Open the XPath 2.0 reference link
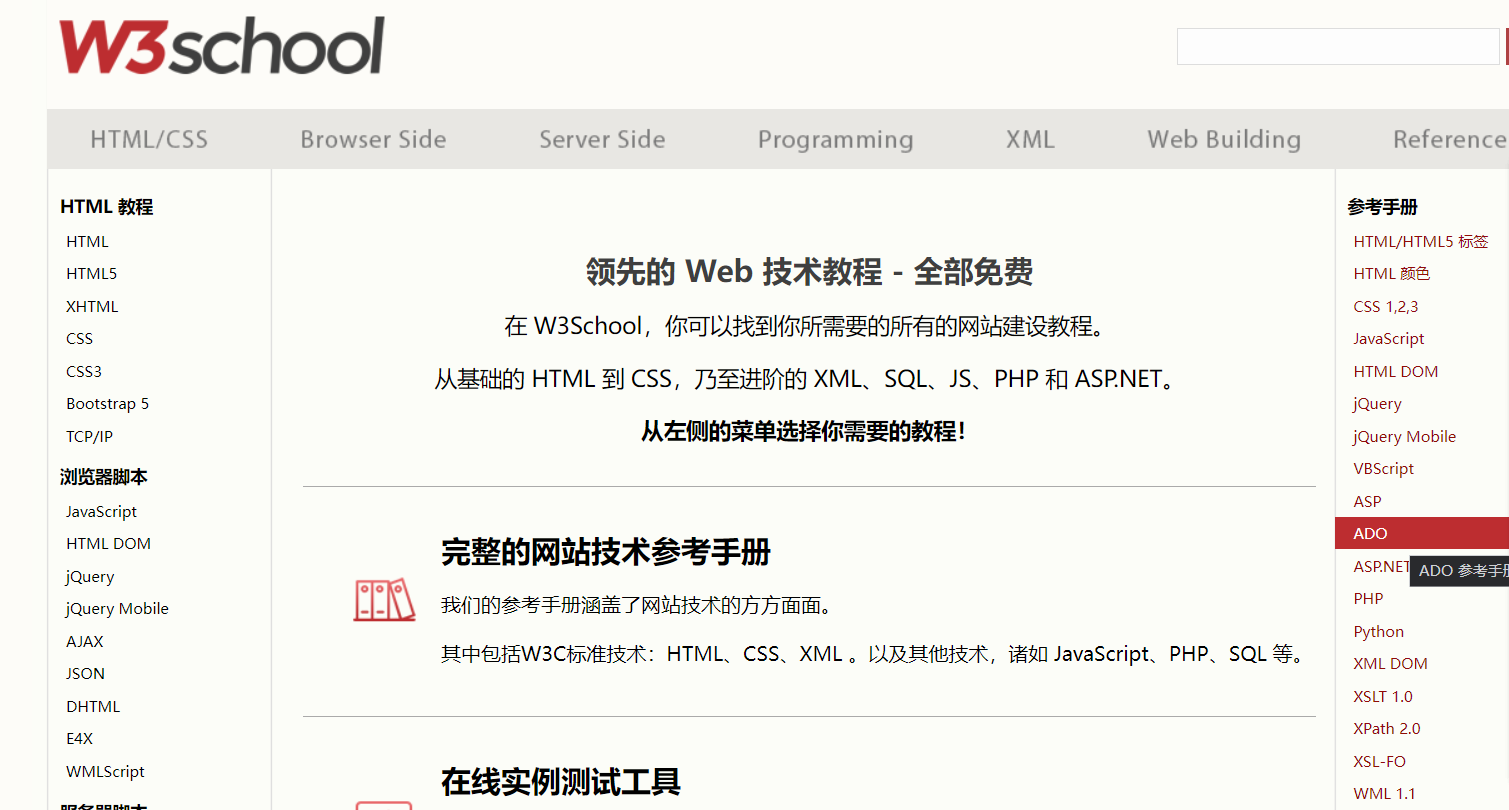The image size is (1509, 810). click(1386, 729)
